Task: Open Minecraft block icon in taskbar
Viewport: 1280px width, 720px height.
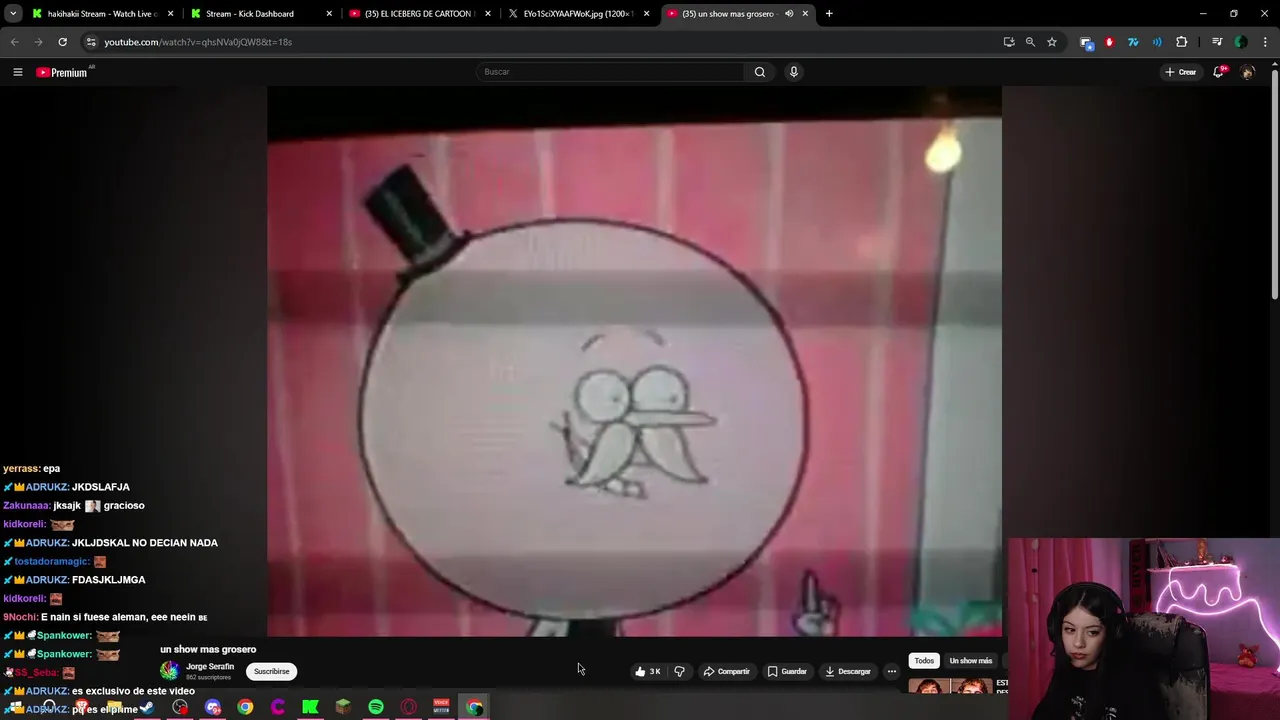Action: tap(343, 707)
